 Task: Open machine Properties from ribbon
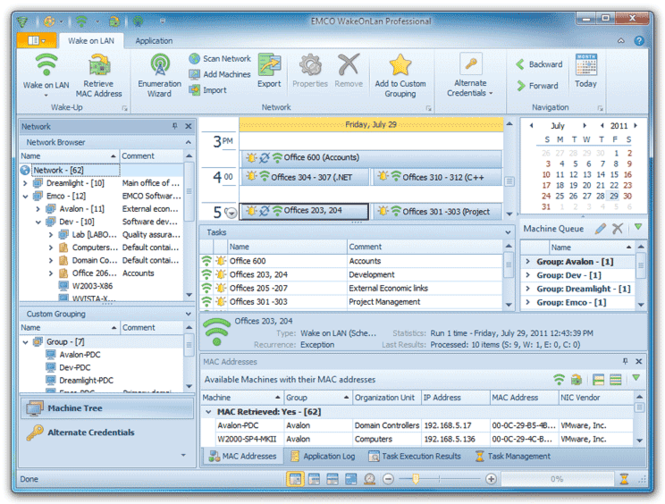tap(310, 71)
